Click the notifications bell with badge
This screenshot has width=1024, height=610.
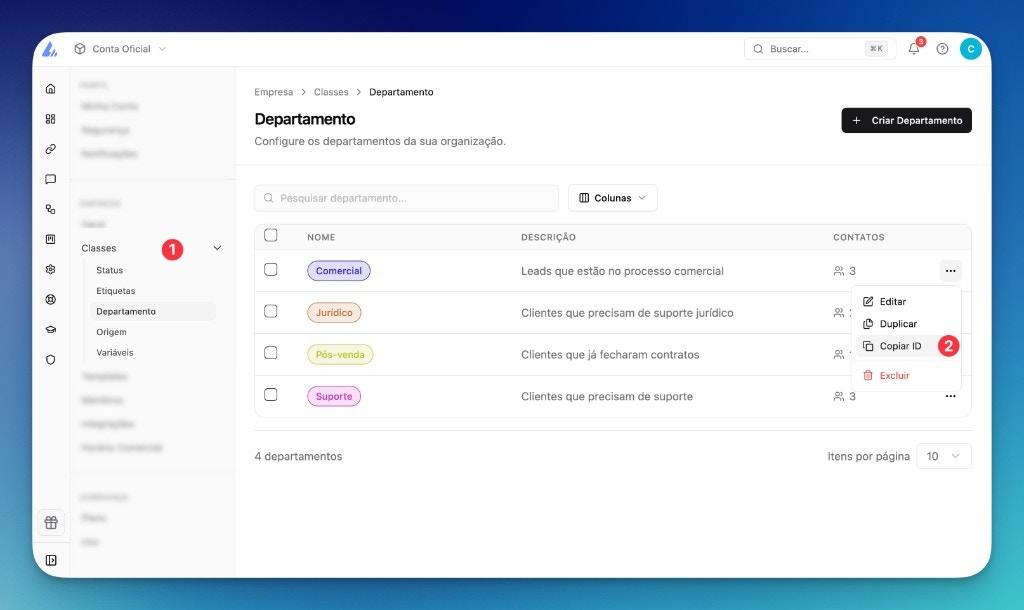pos(913,49)
